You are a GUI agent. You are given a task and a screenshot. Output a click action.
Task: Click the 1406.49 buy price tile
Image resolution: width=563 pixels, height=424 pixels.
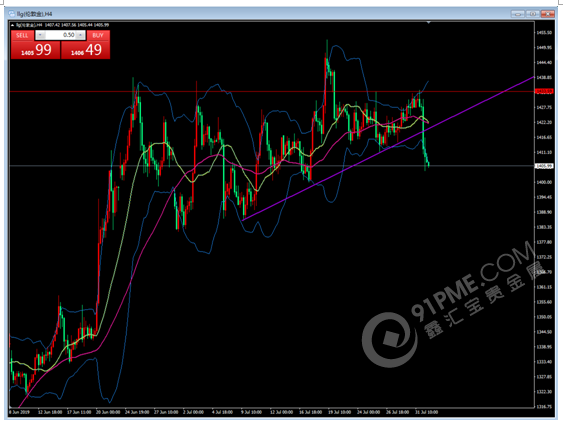point(85,50)
